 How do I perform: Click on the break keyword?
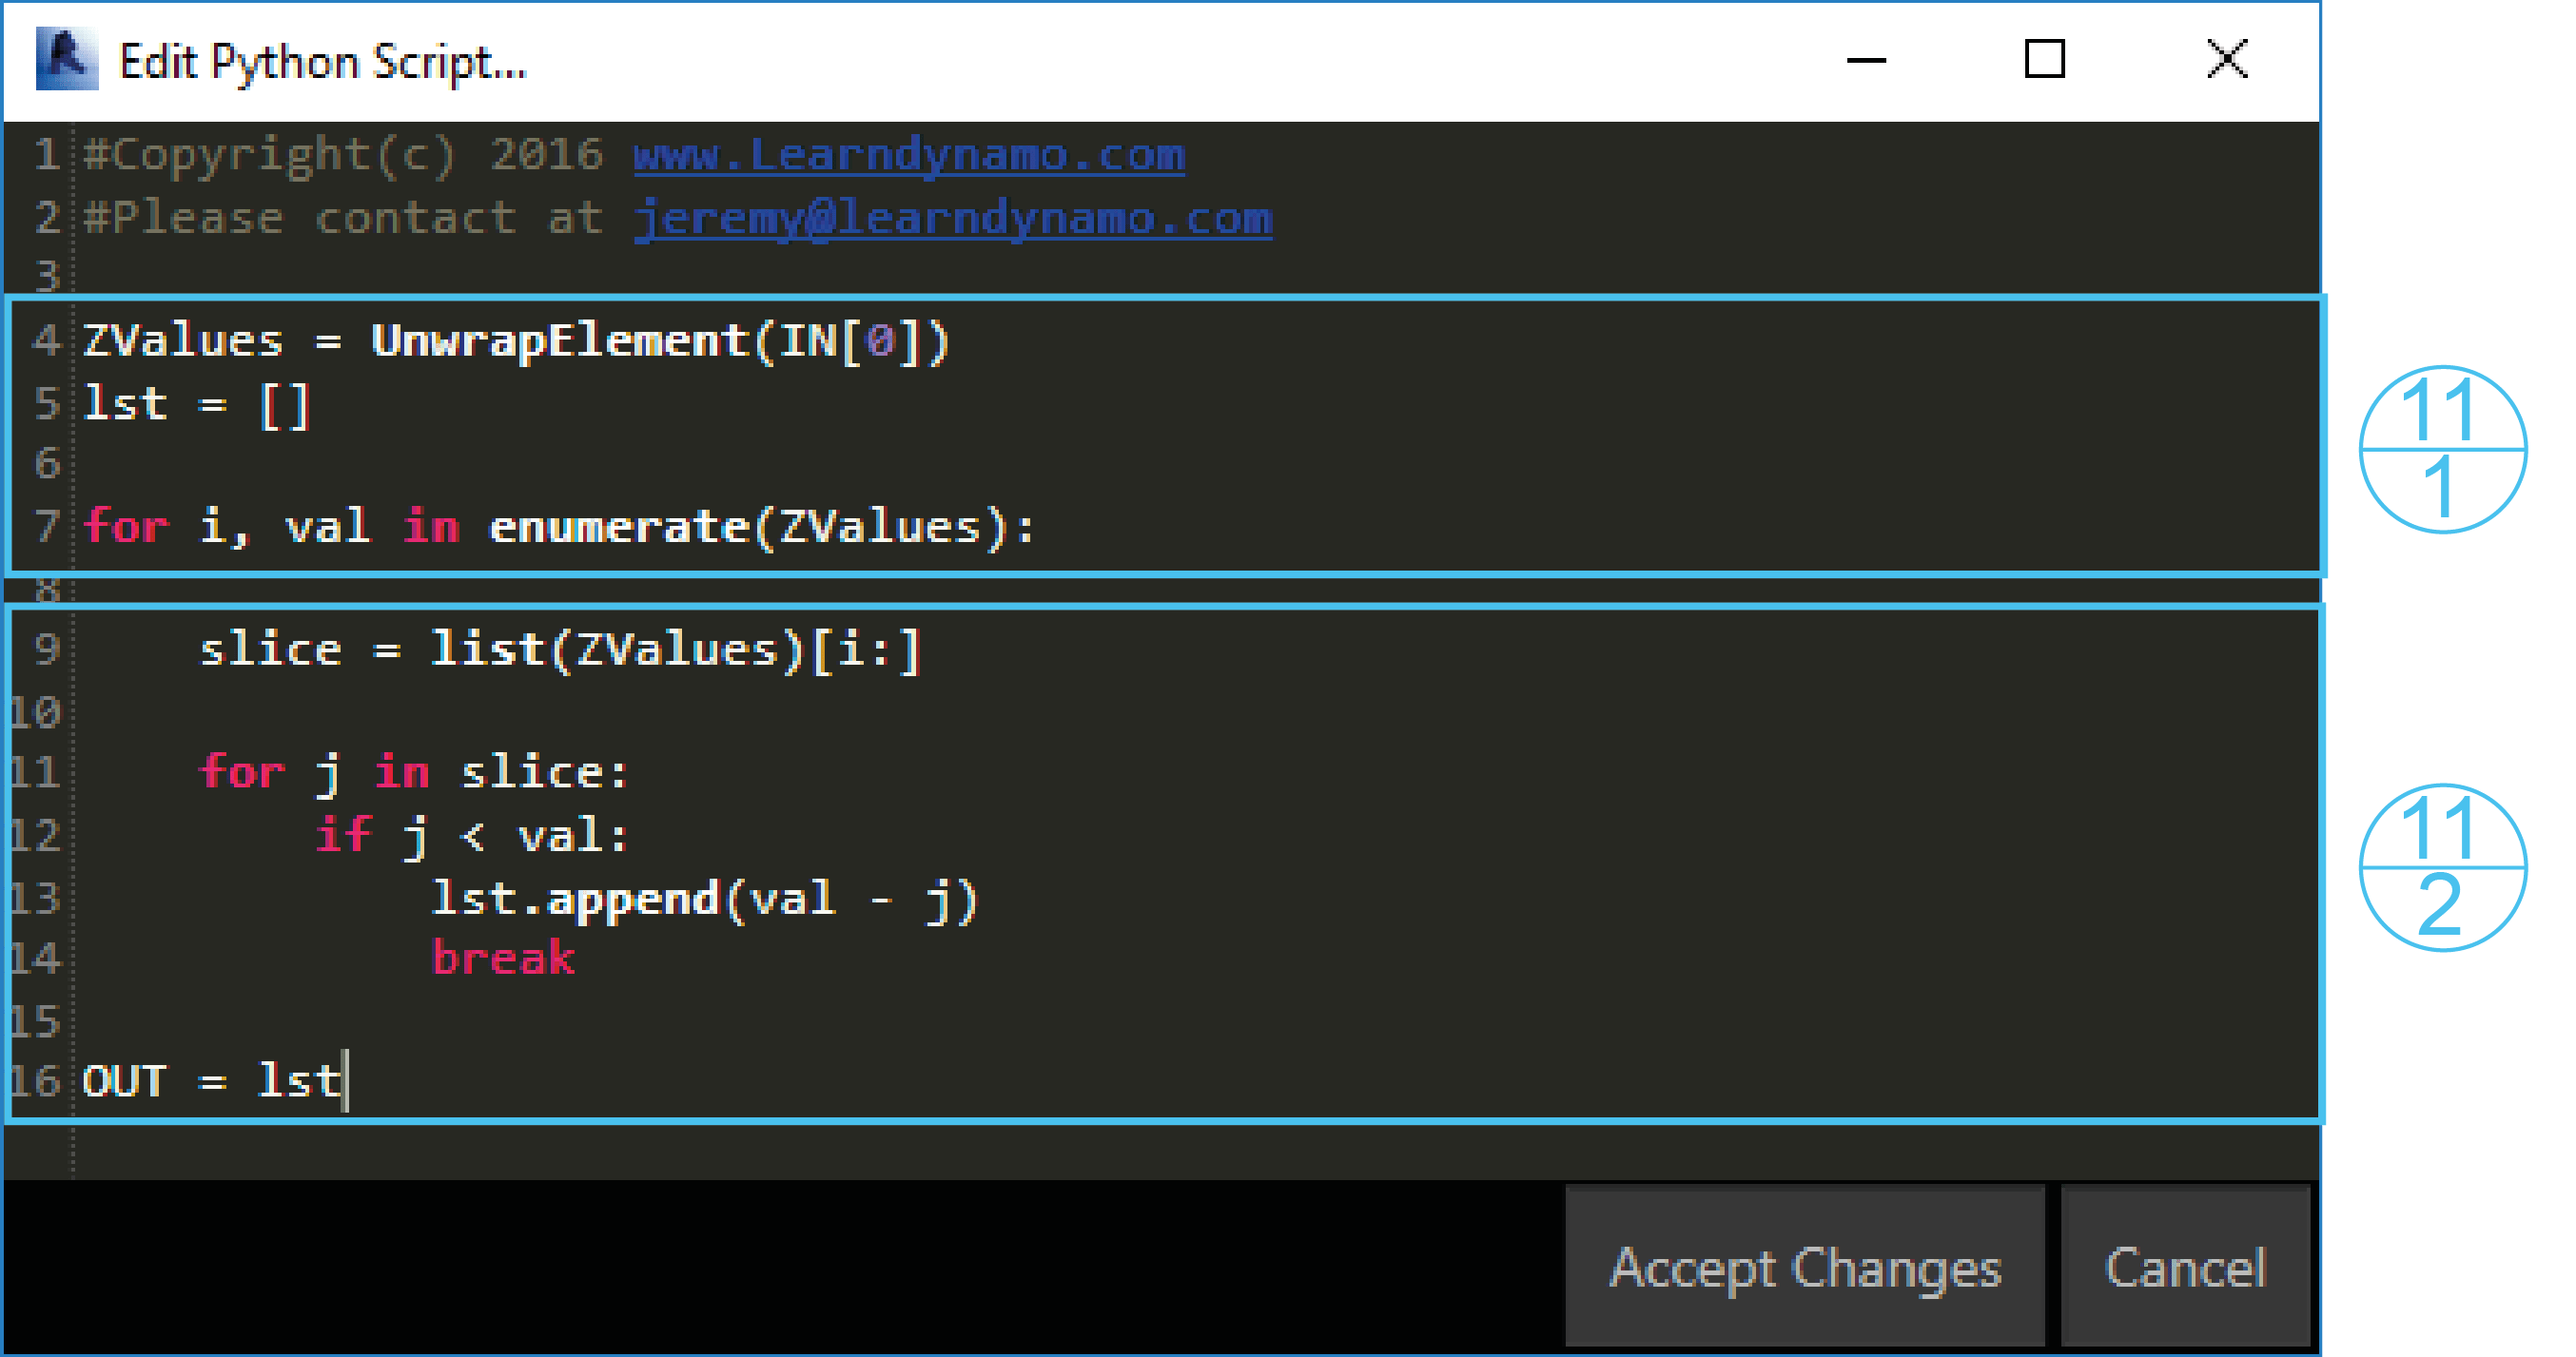tap(503, 958)
